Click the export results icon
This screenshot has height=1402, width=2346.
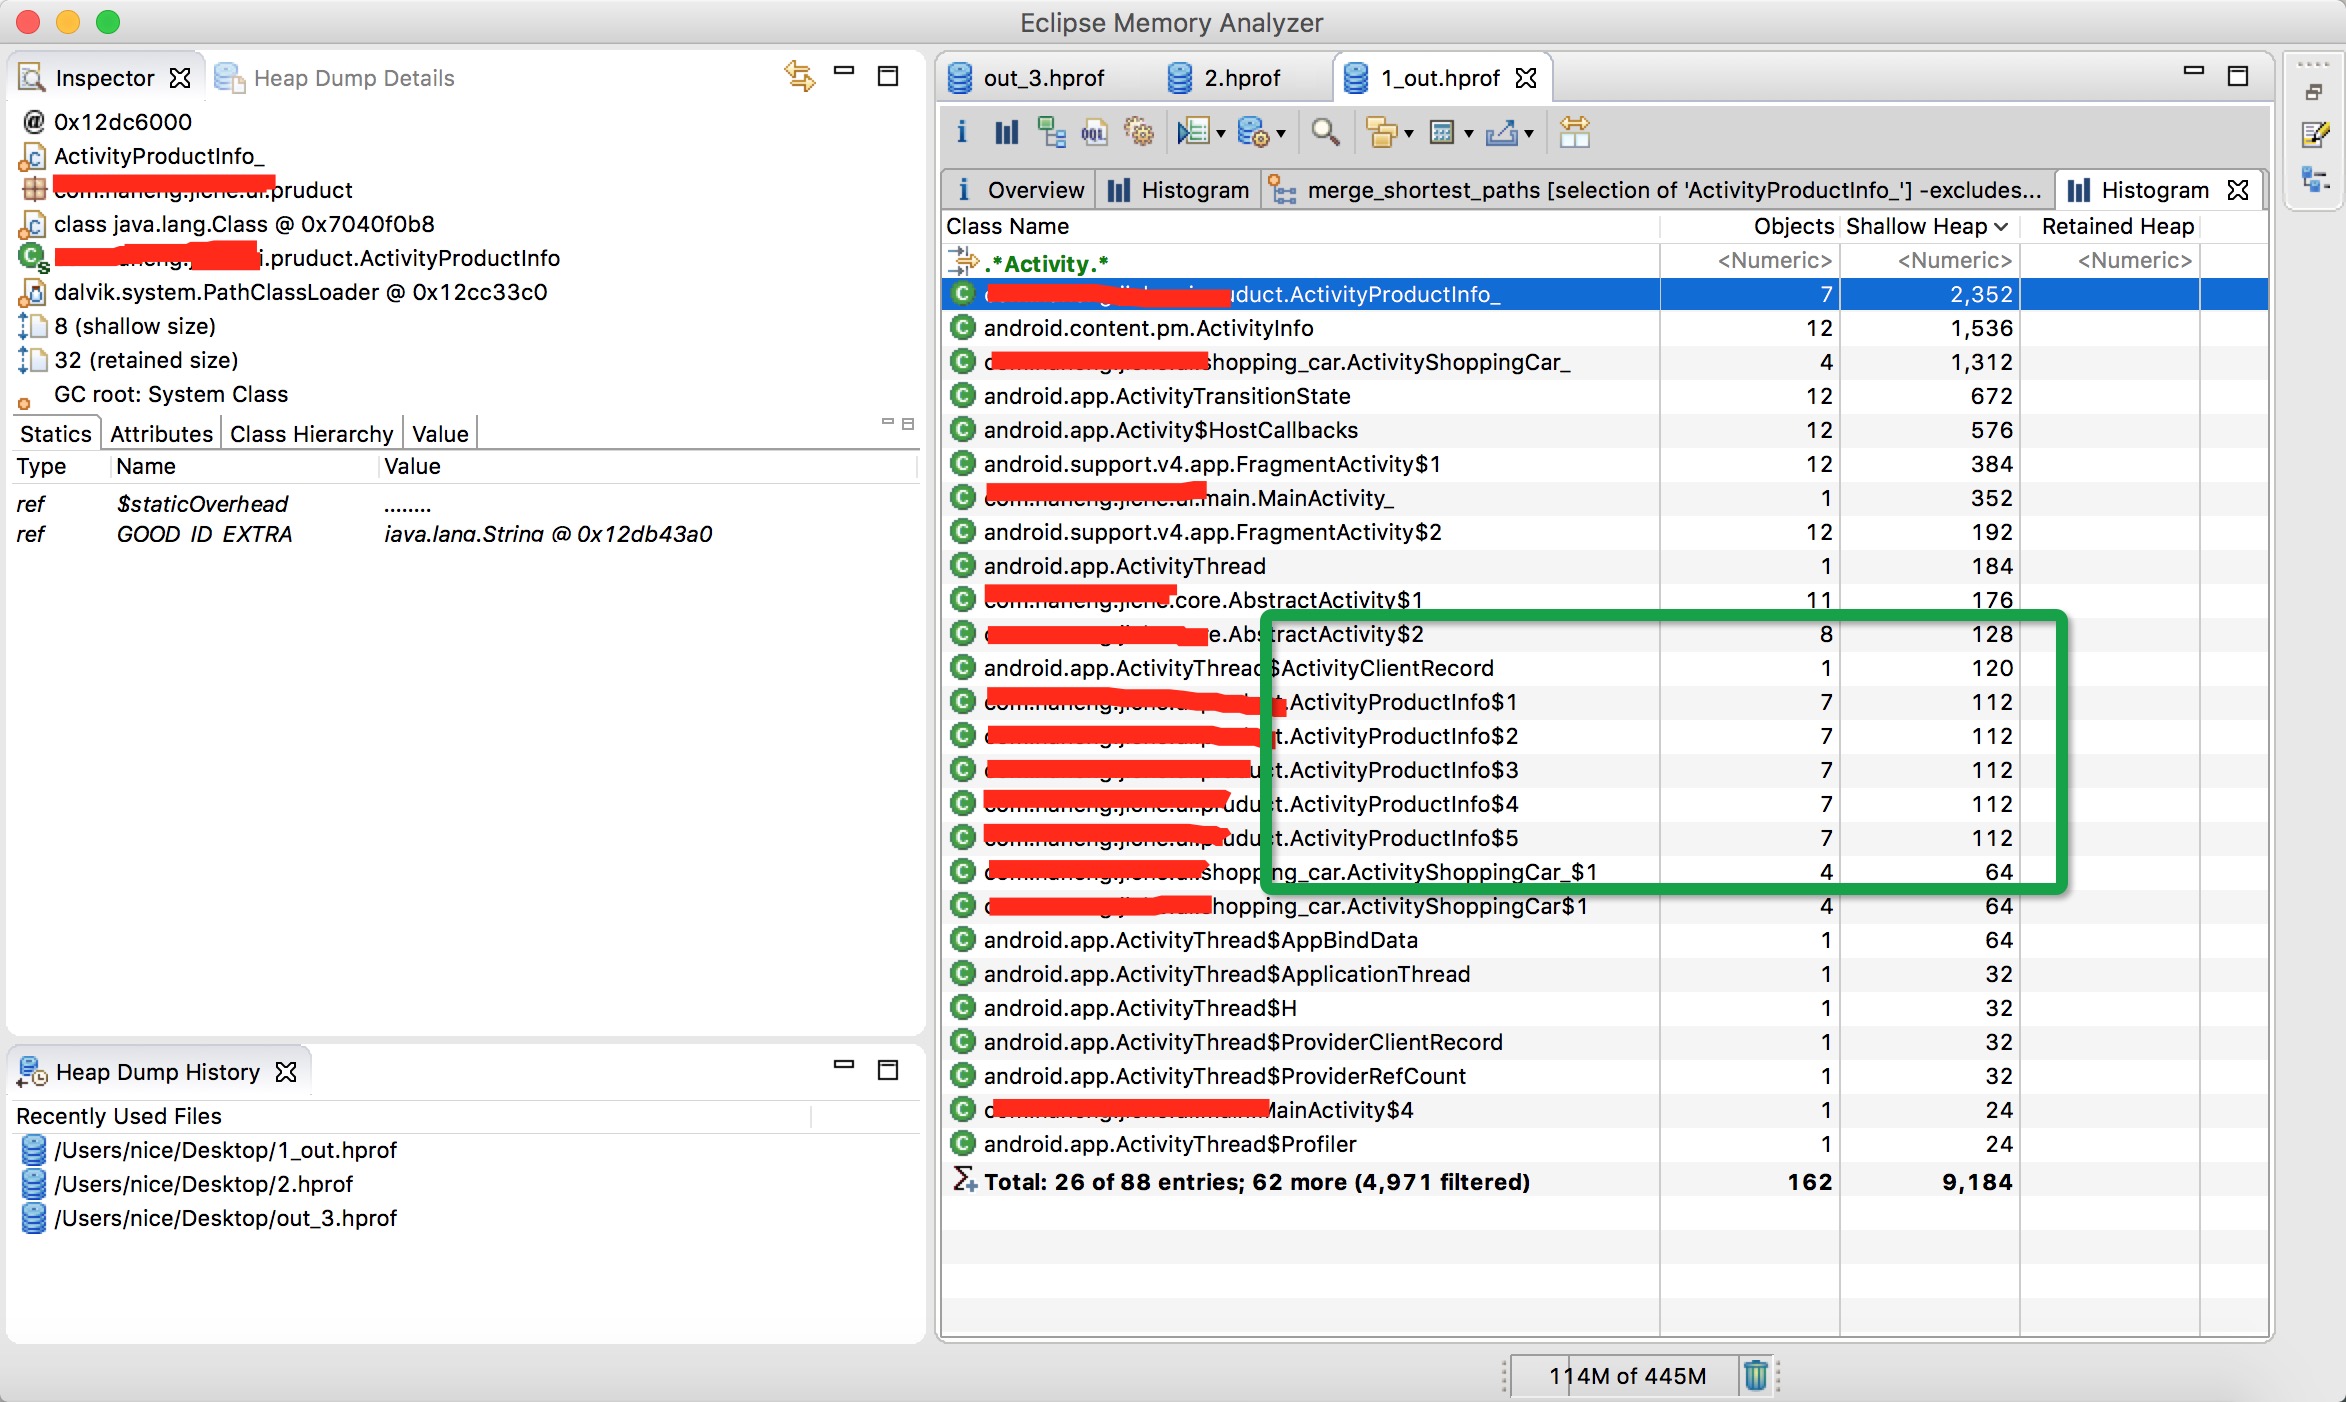tap(1502, 132)
